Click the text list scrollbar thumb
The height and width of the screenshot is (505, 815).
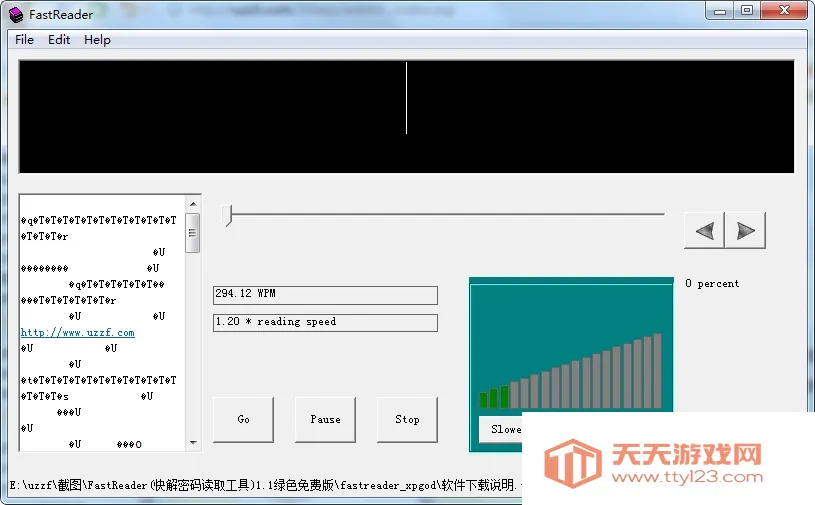pyautogui.click(x=193, y=233)
